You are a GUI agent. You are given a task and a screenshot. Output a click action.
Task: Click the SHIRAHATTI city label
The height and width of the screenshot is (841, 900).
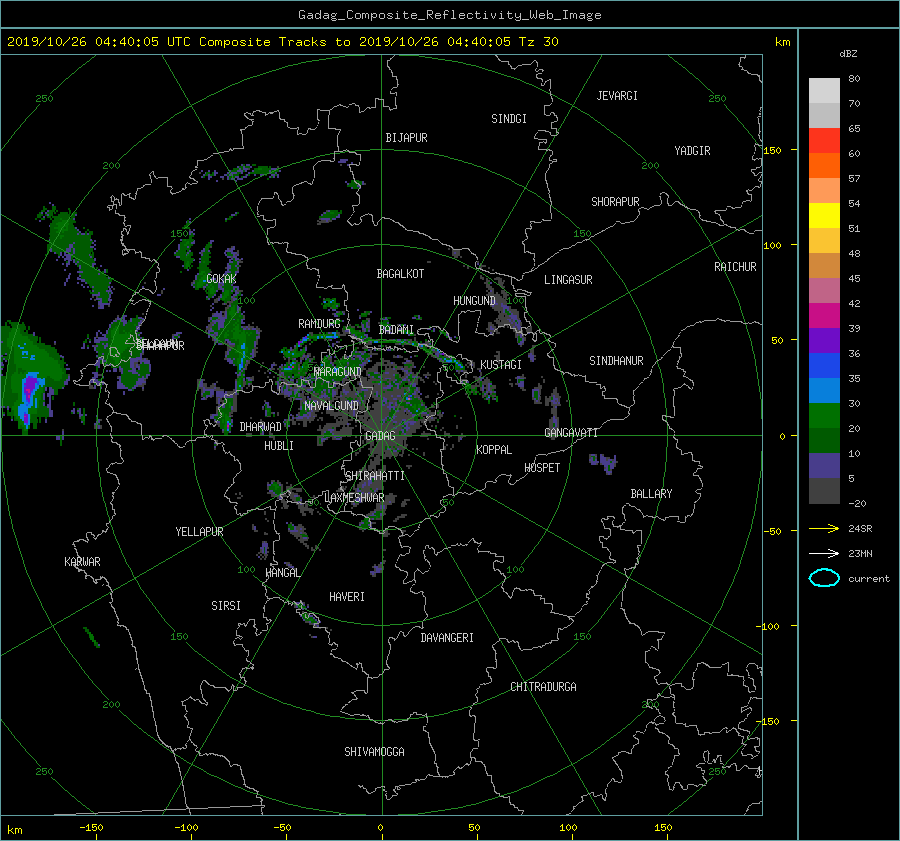tap(375, 476)
